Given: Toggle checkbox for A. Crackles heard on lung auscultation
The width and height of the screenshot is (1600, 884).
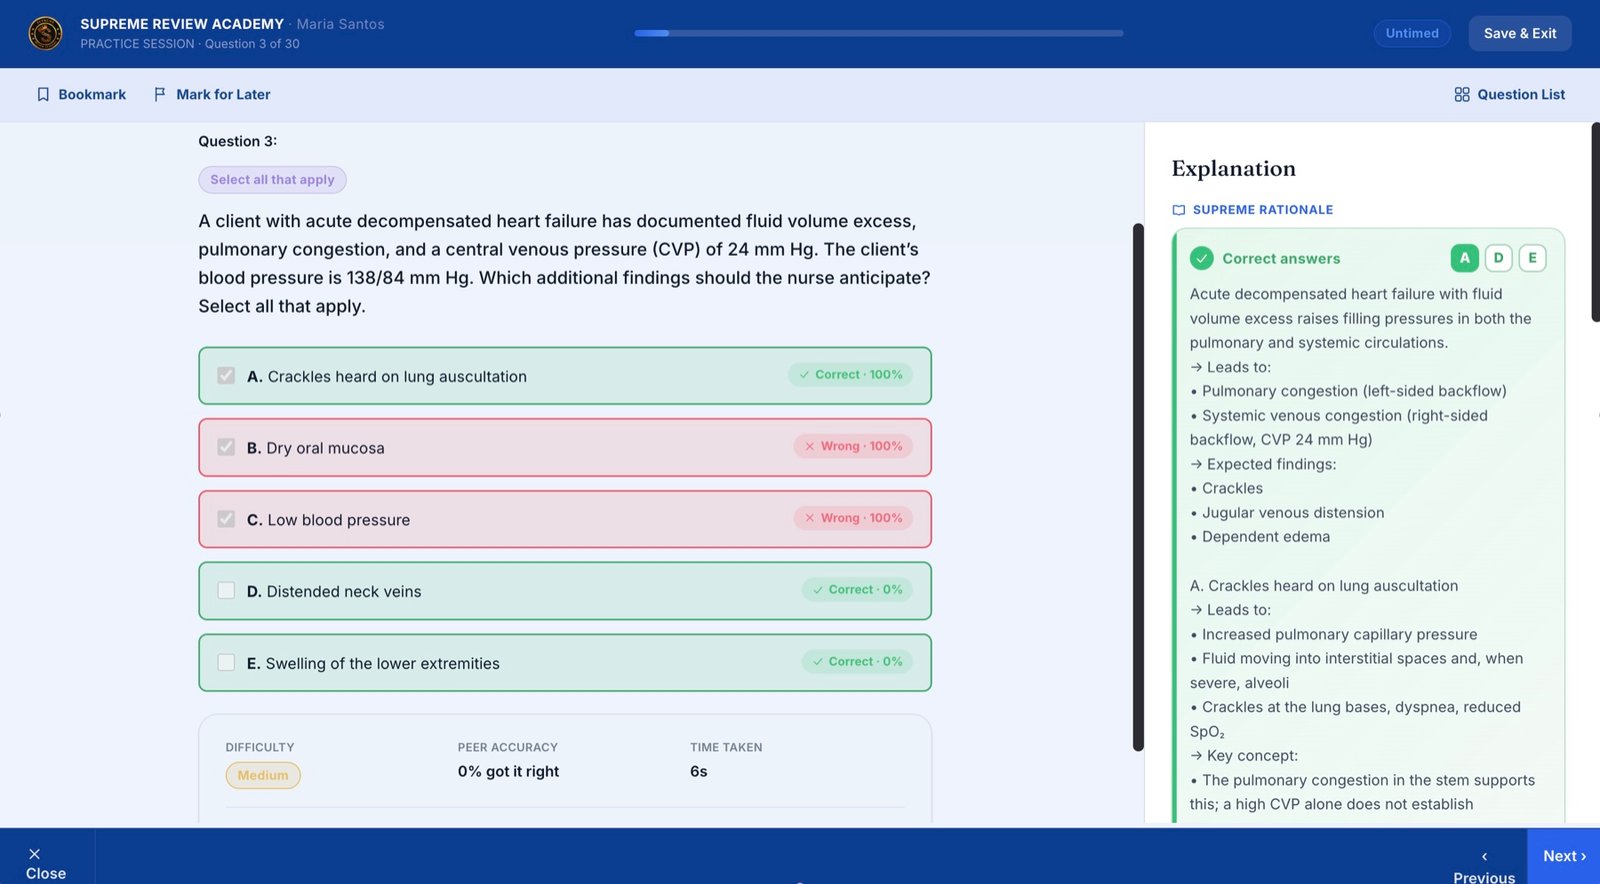Looking at the screenshot, I should click(226, 376).
